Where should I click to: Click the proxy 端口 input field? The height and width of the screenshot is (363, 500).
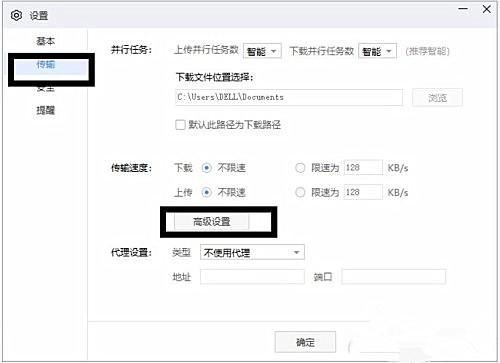(x=393, y=277)
